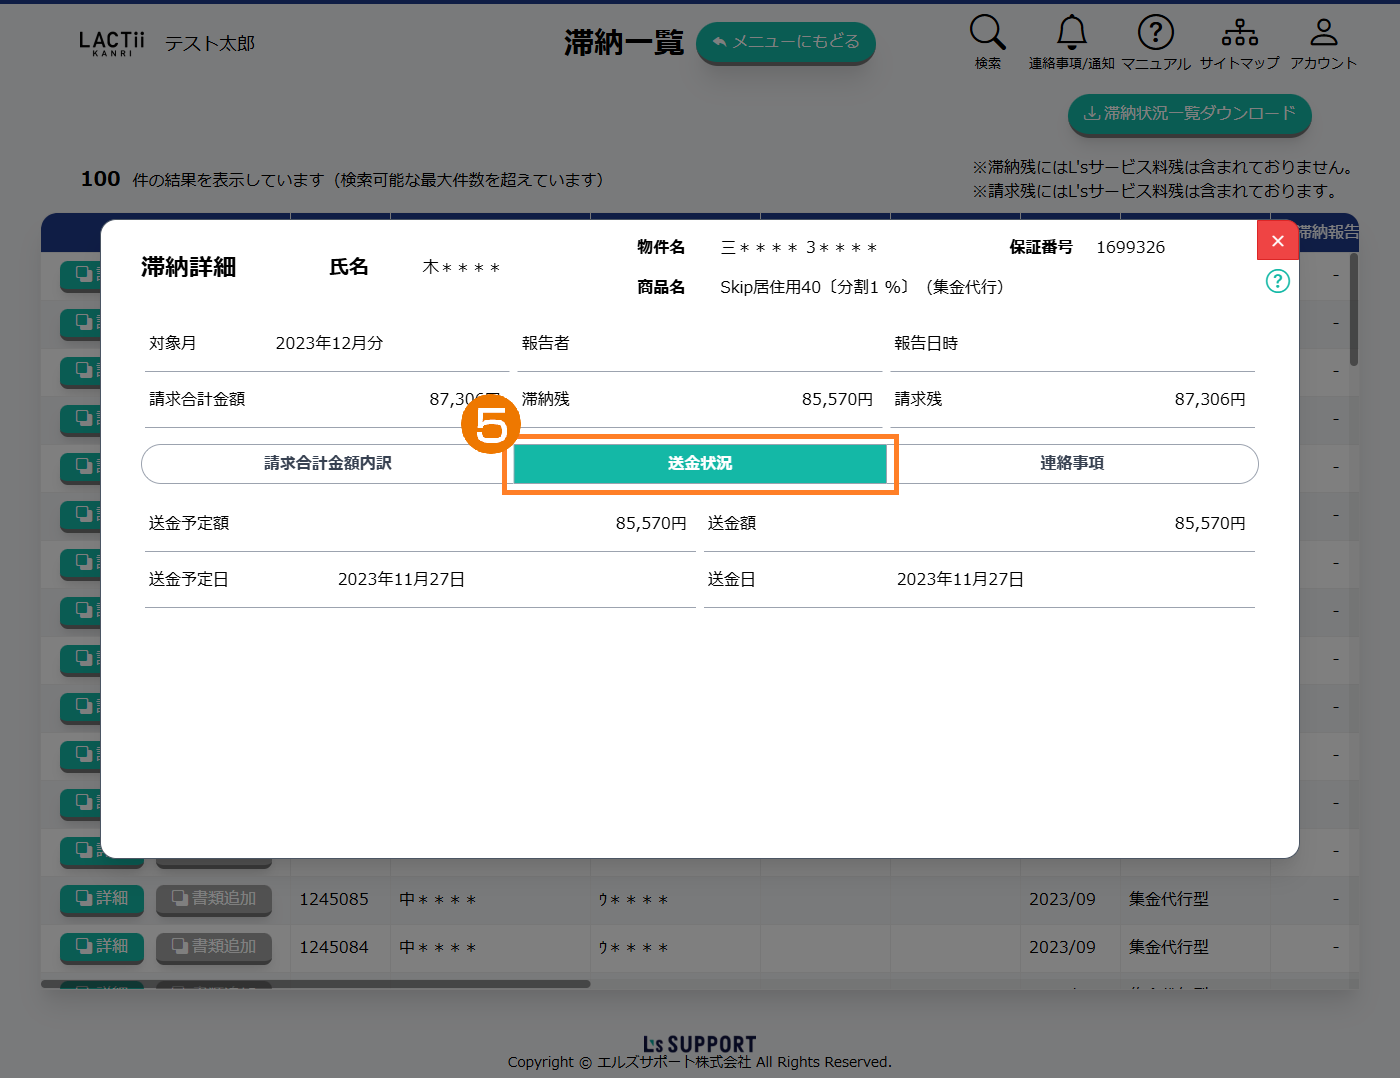
Task: Click the green help icon in dialog
Action: [x=1277, y=281]
